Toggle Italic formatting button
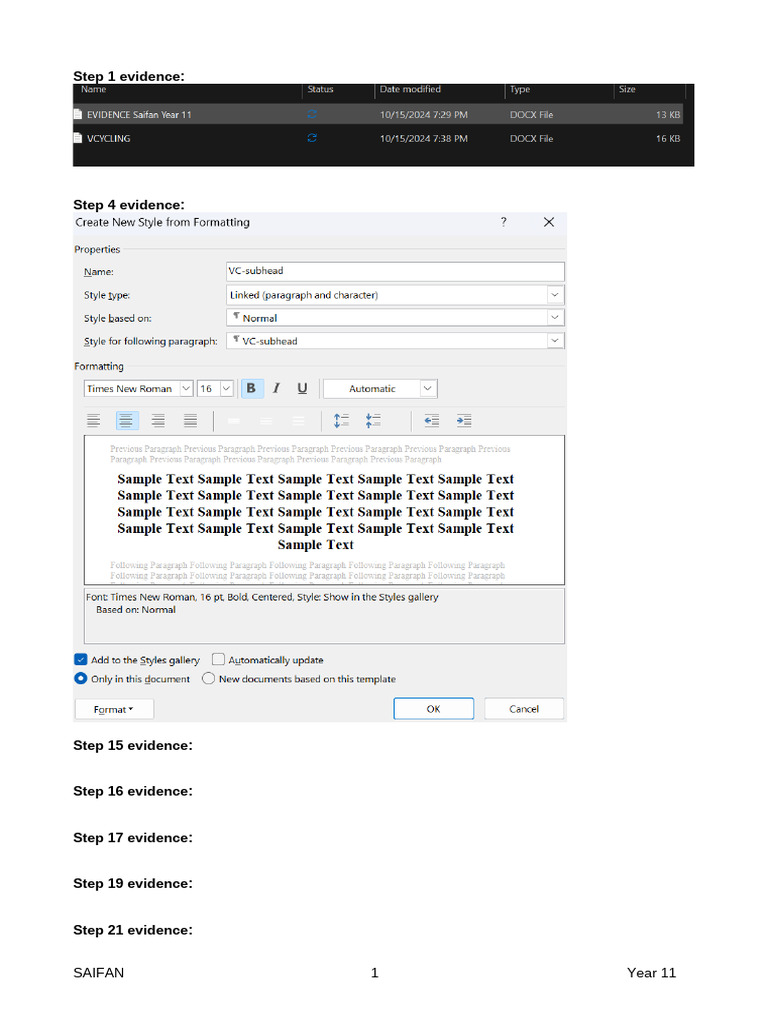Screen dimensions: 768x1024 click(x=276, y=389)
